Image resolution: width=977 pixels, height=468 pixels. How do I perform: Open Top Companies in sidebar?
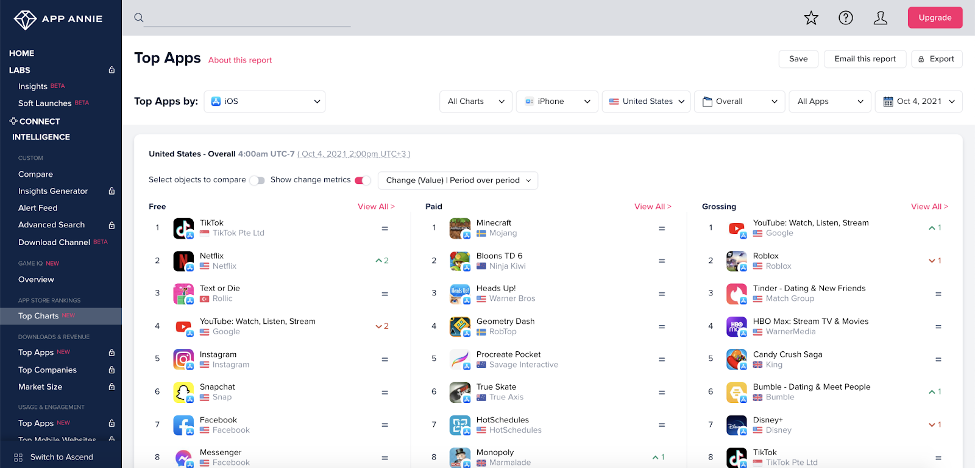click(x=47, y=370)
